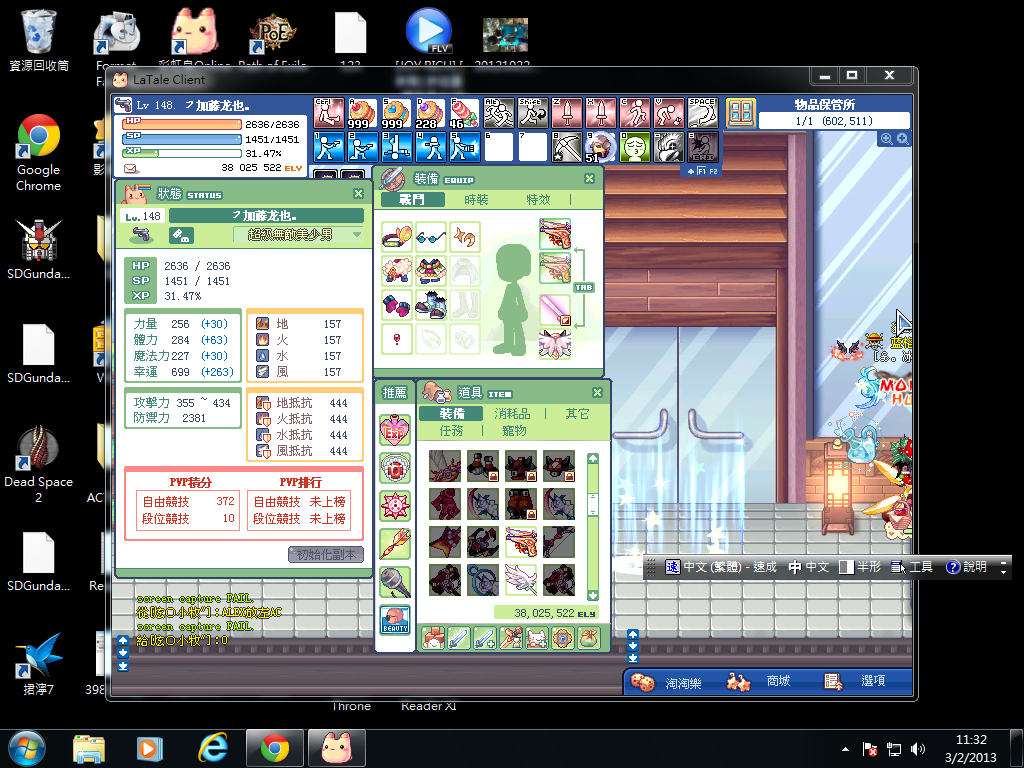
Task: Switch to the 時裝 tab in the equipment panel
Action: pyautogui.click(x=477, y=200)
